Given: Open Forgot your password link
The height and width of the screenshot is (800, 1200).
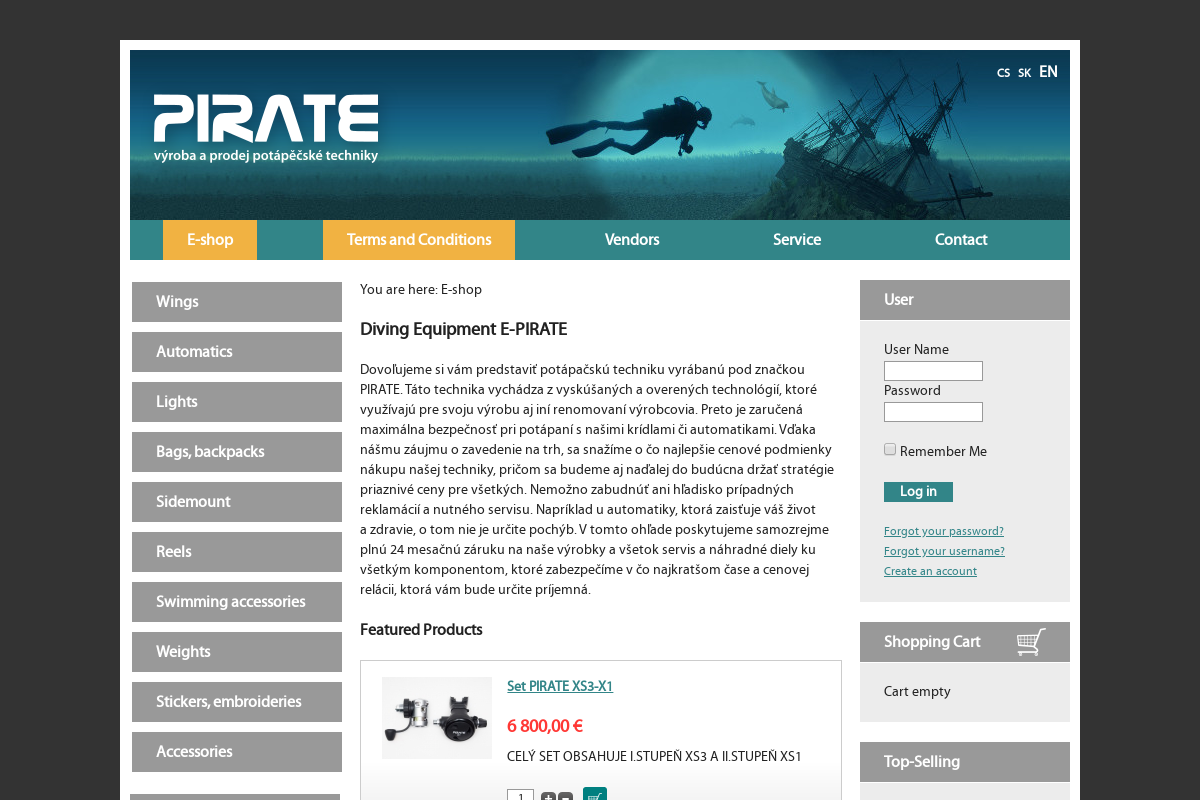Looking at the screenshot, I should pyautogui.click(x=943, y=531).
